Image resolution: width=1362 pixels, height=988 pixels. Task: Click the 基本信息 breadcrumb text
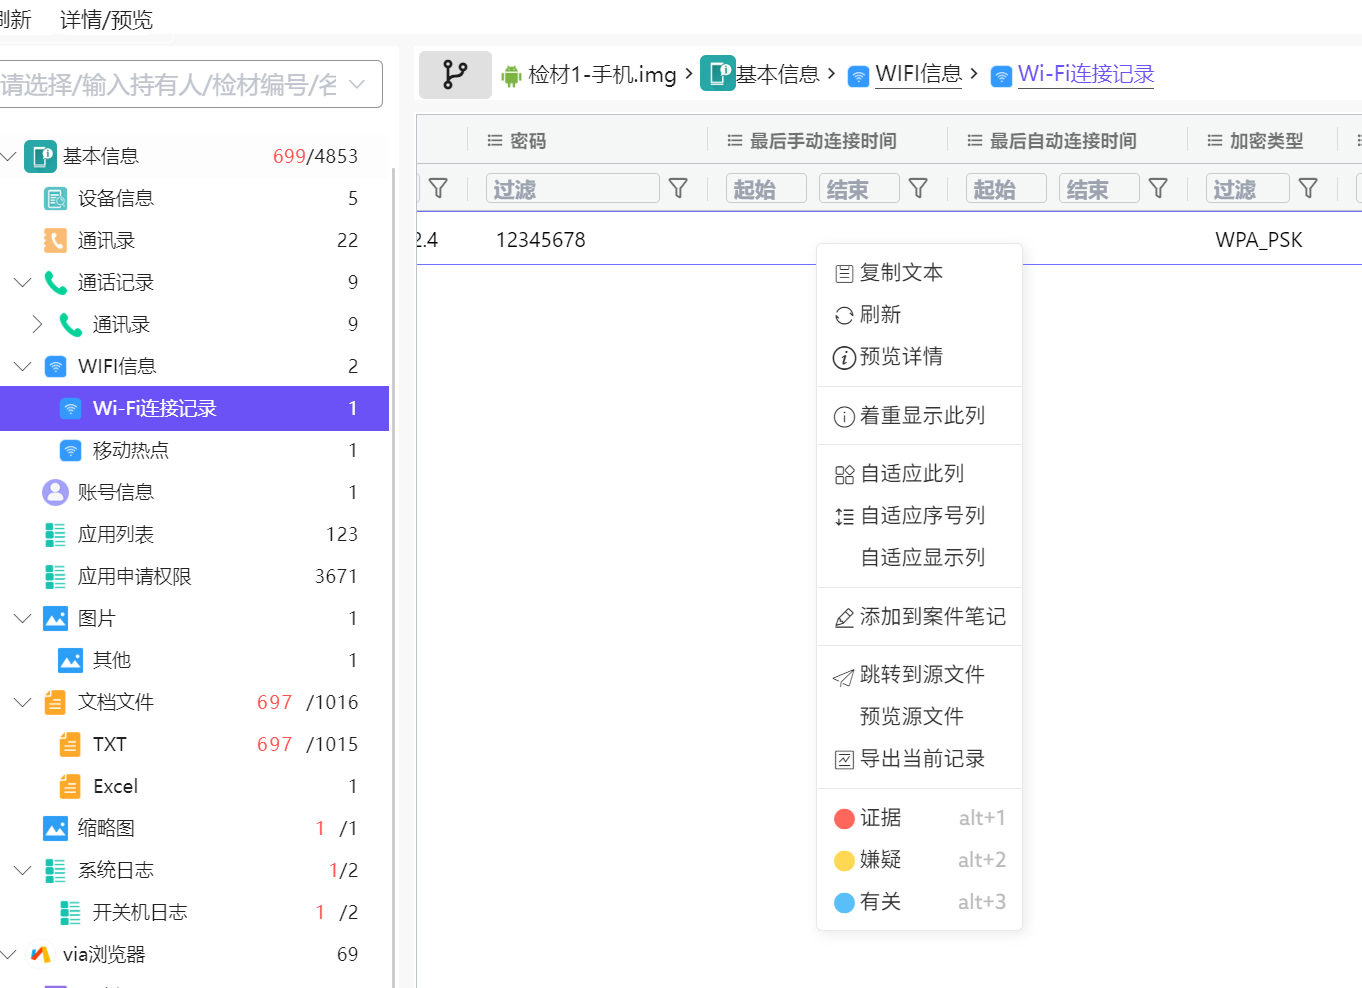778,74
